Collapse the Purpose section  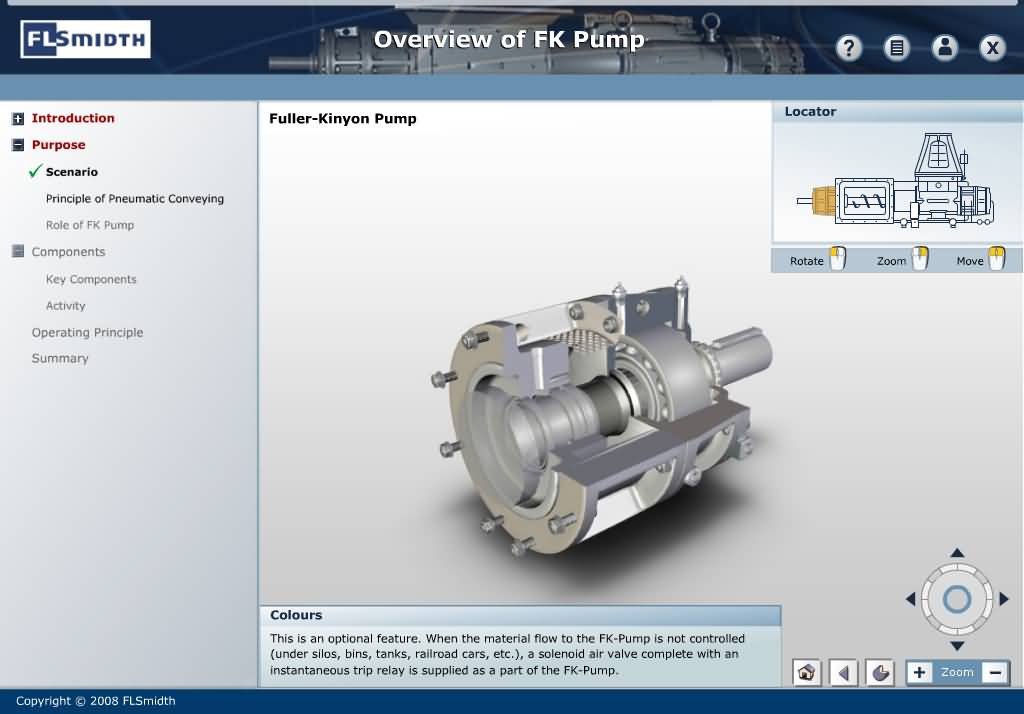(18, 145)
